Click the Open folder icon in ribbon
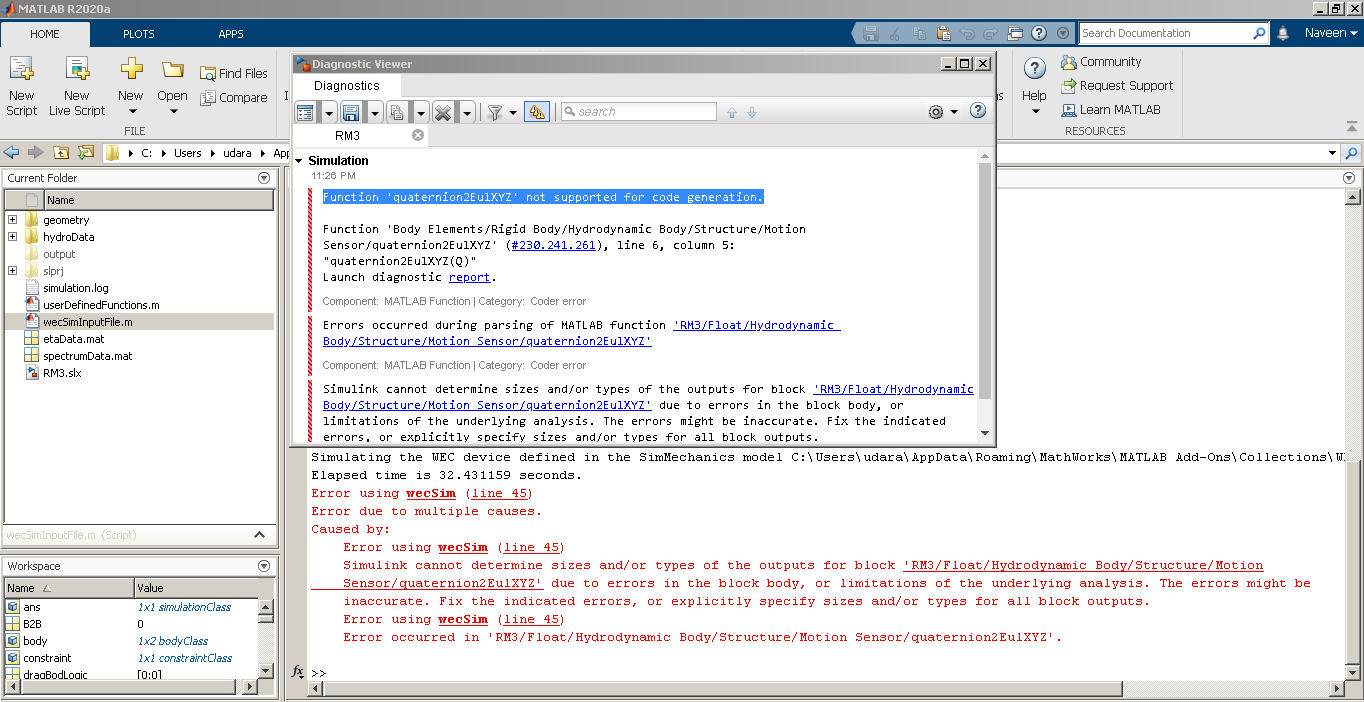The image size is (1364, 702). pos(172,70)
